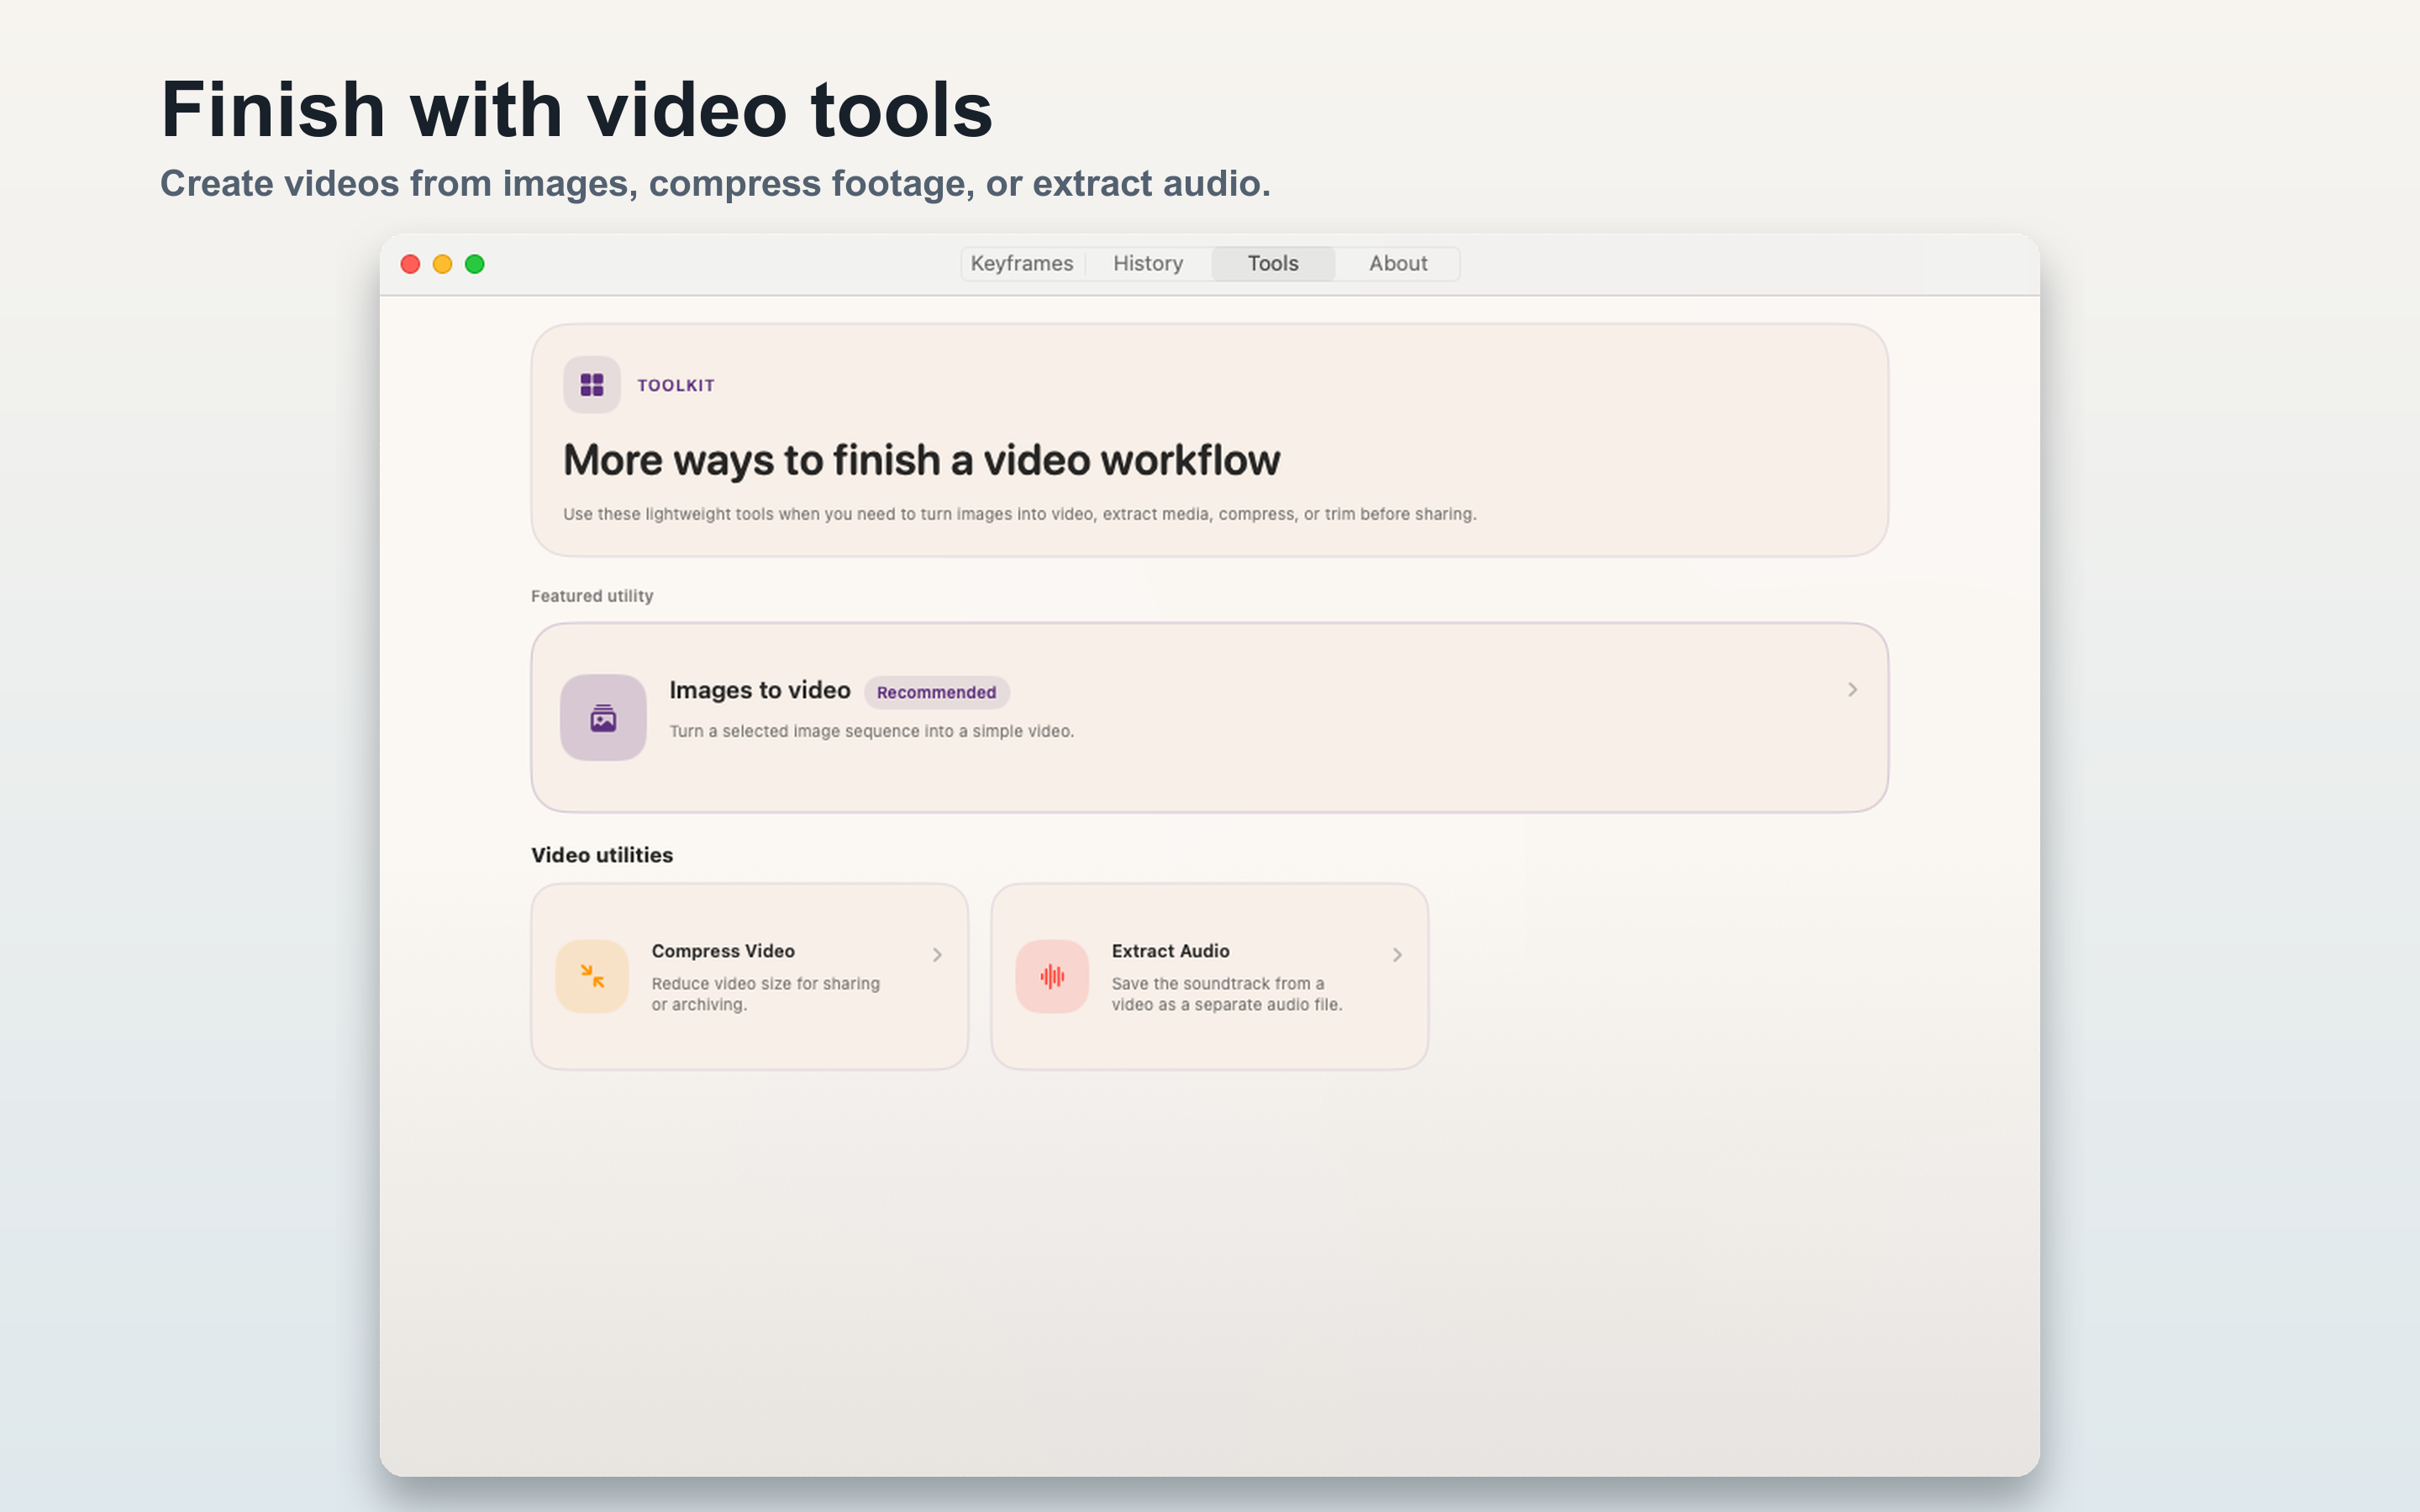Click 'Create videos from images' subtitle
The image size is (2420, 1512).
point(715,184)
